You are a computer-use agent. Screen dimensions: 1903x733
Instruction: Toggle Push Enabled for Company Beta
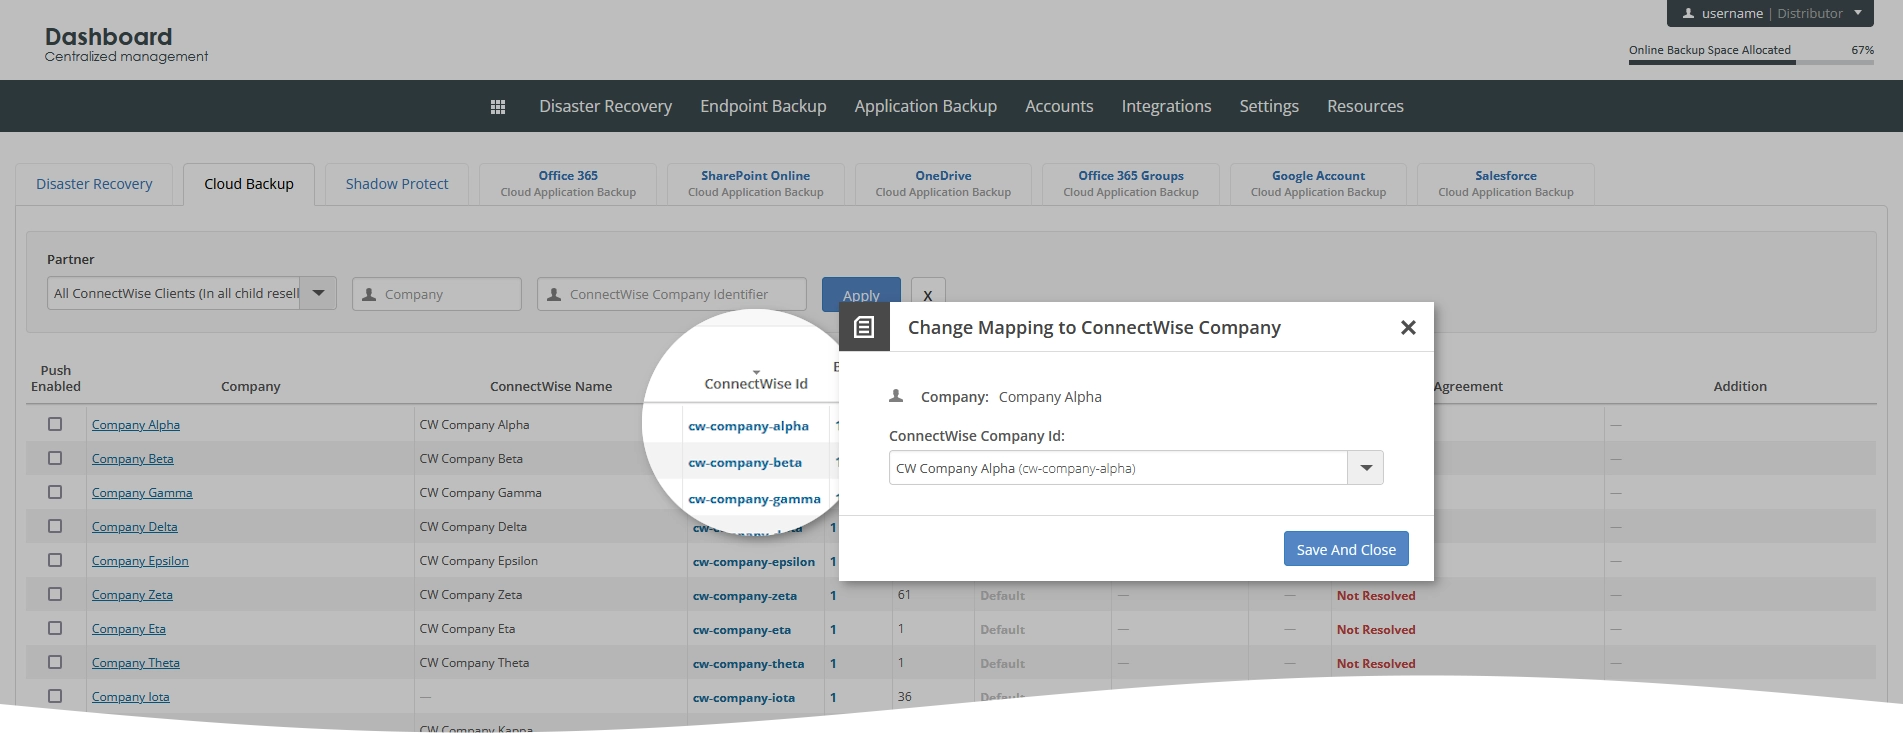[55, 458]
